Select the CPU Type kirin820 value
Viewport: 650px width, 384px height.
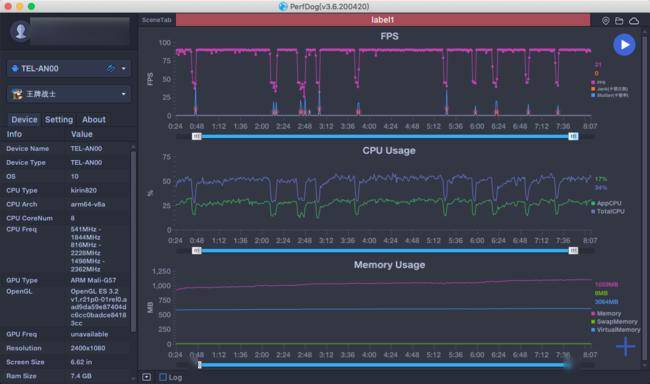click(x=83, y=190)
